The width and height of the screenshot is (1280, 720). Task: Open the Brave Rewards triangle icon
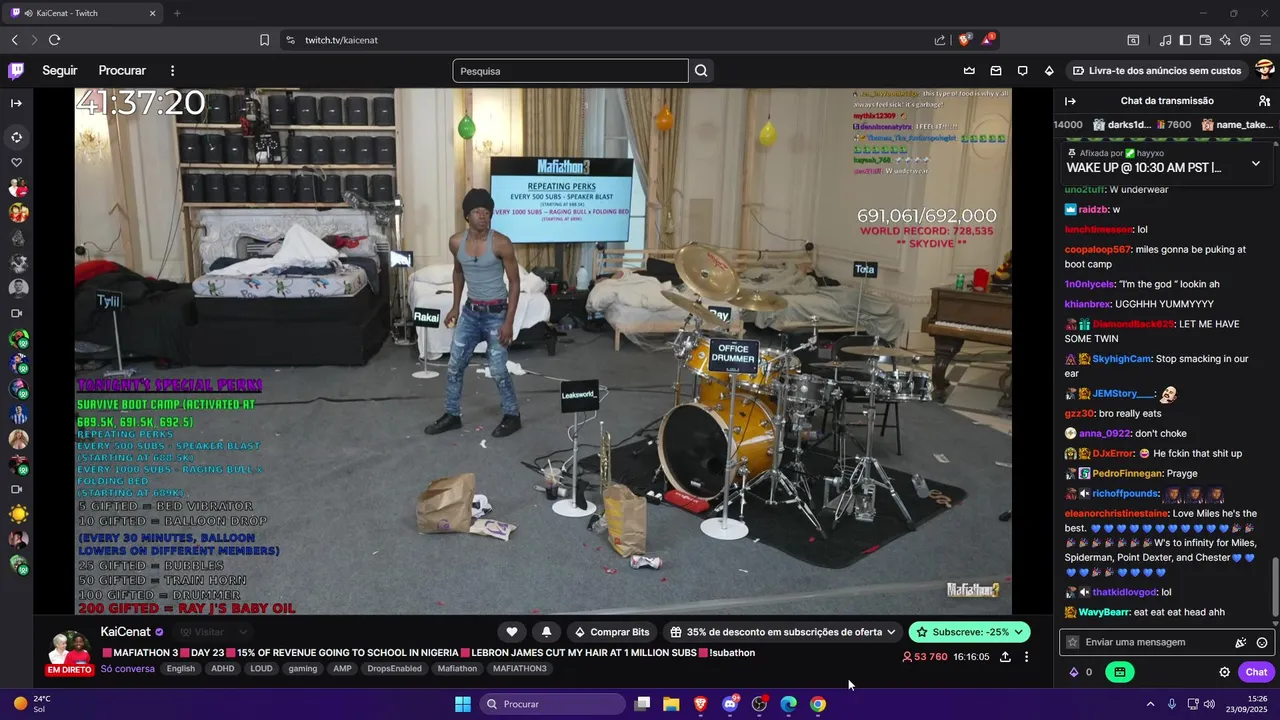(988, 40)
